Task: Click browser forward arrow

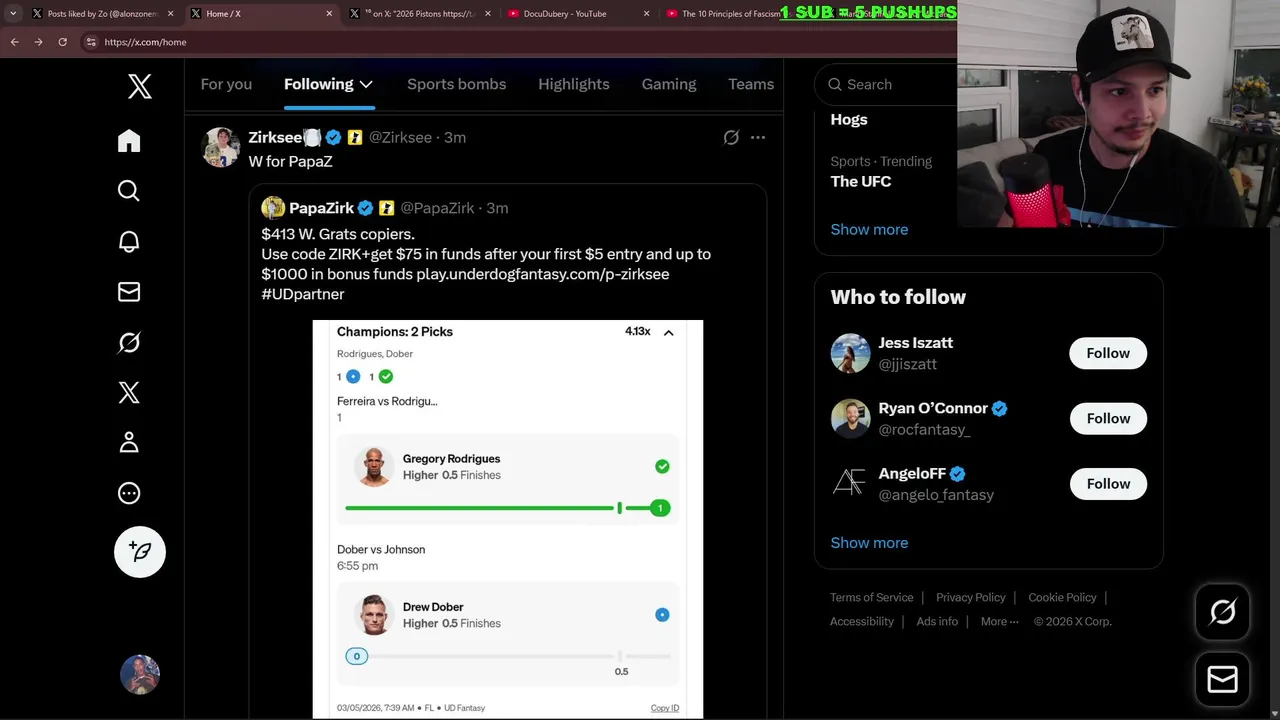Action: (x=38, y=42)
